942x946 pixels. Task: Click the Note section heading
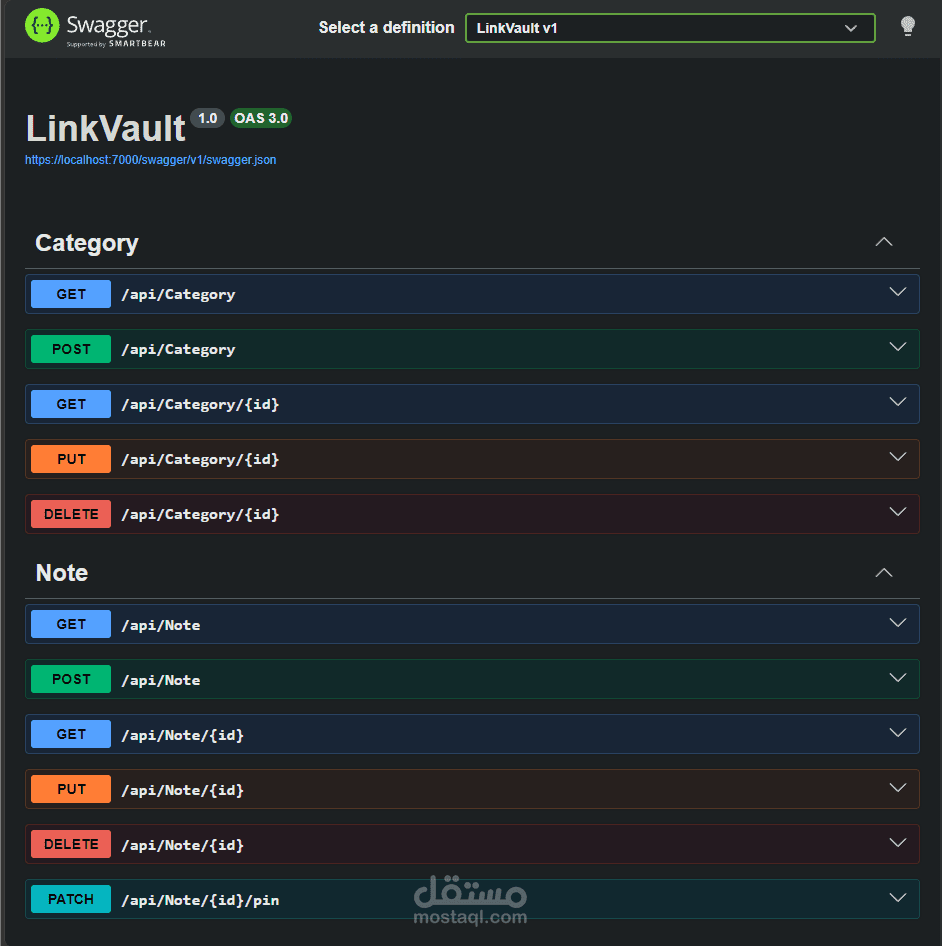(62, 573)
